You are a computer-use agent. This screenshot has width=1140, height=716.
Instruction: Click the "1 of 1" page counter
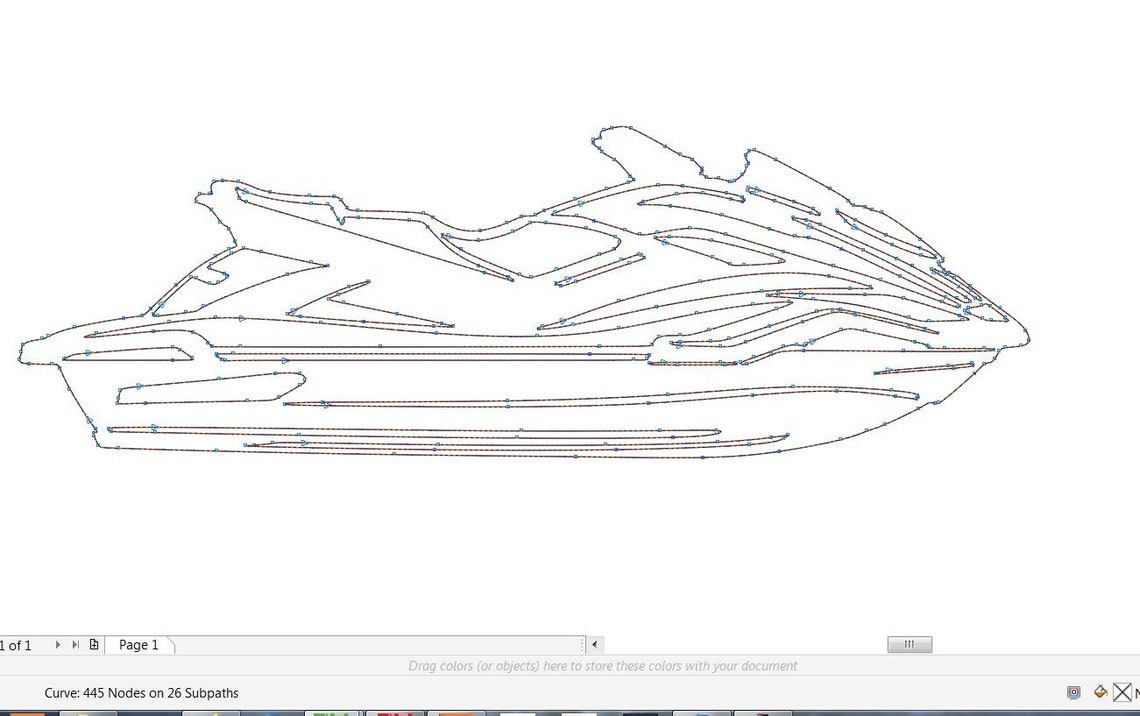click(x=16, y=645)
